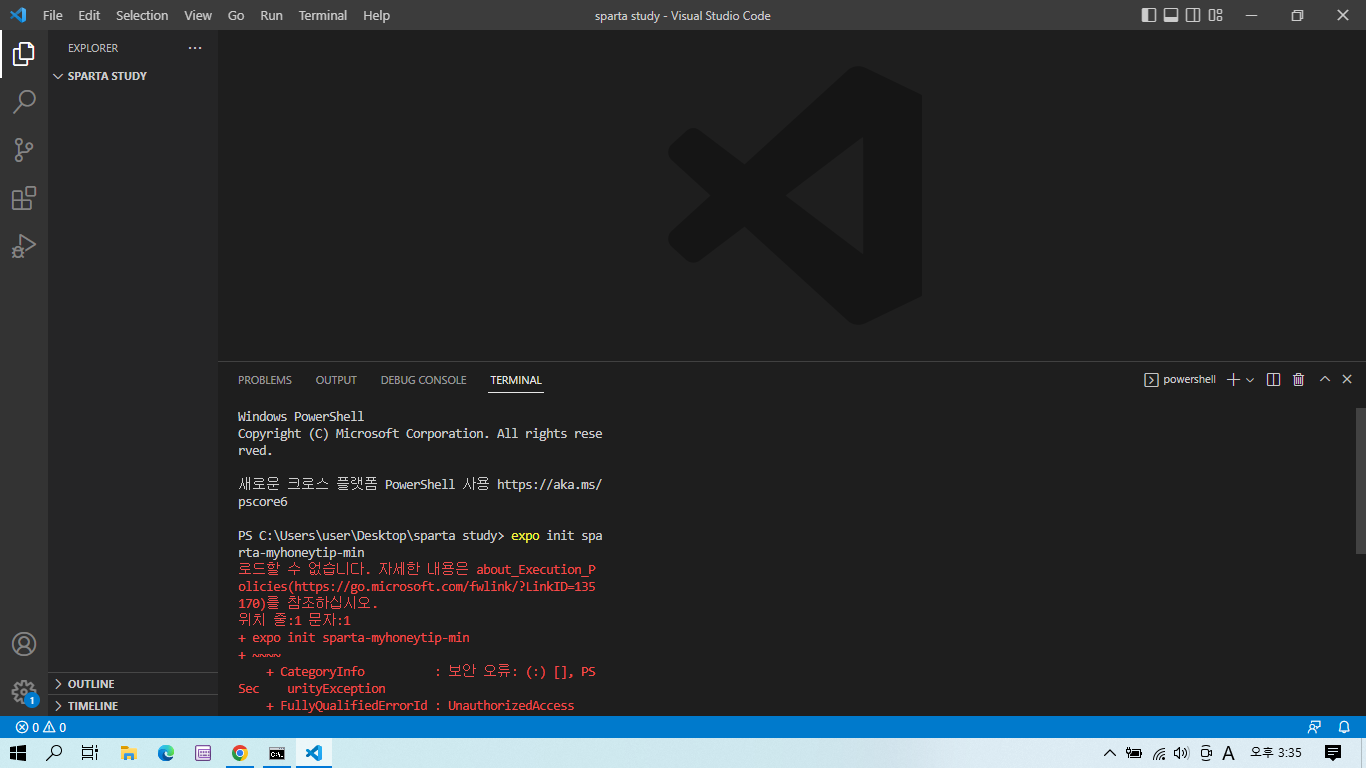1366x768 pixels.
Task: Open the View menu
Action: click(198, 15)
